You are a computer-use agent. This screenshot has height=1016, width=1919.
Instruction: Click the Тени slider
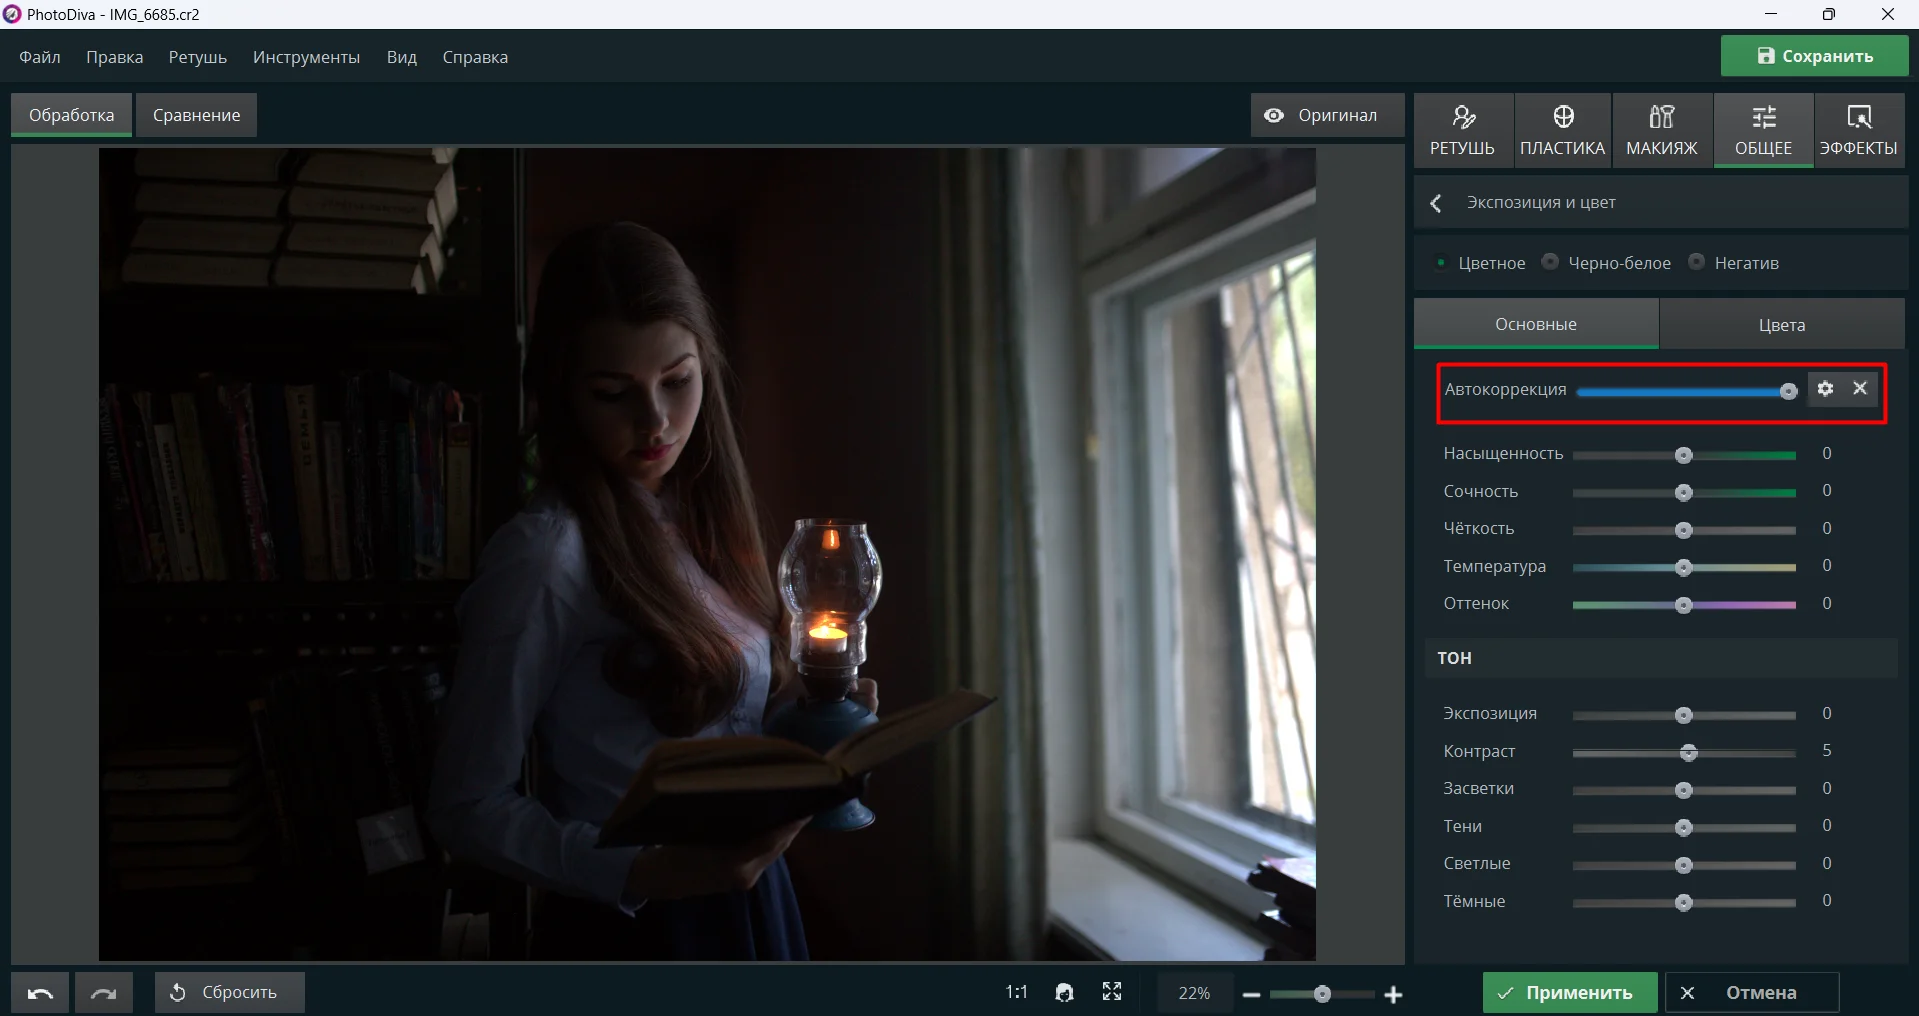(1684, 828)
